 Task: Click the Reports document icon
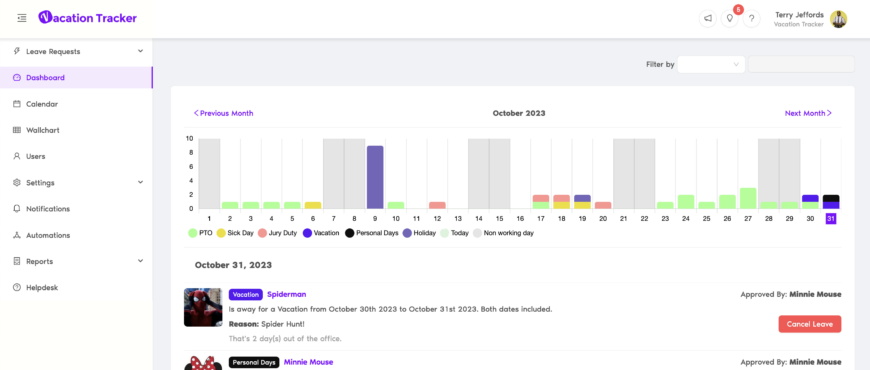click(x=17, y=261)
